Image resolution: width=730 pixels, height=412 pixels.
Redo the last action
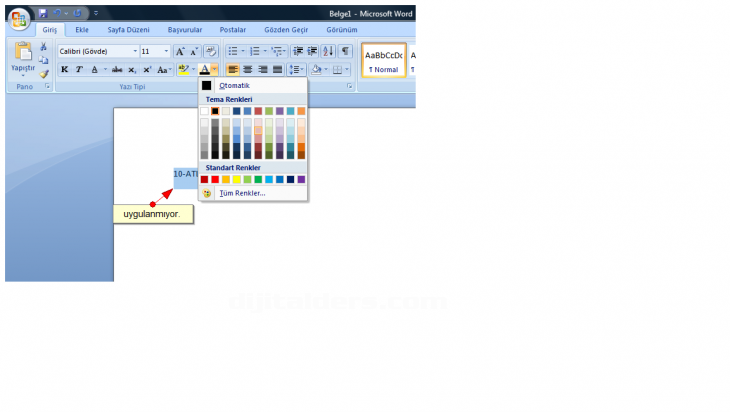(x=77, y=14)
